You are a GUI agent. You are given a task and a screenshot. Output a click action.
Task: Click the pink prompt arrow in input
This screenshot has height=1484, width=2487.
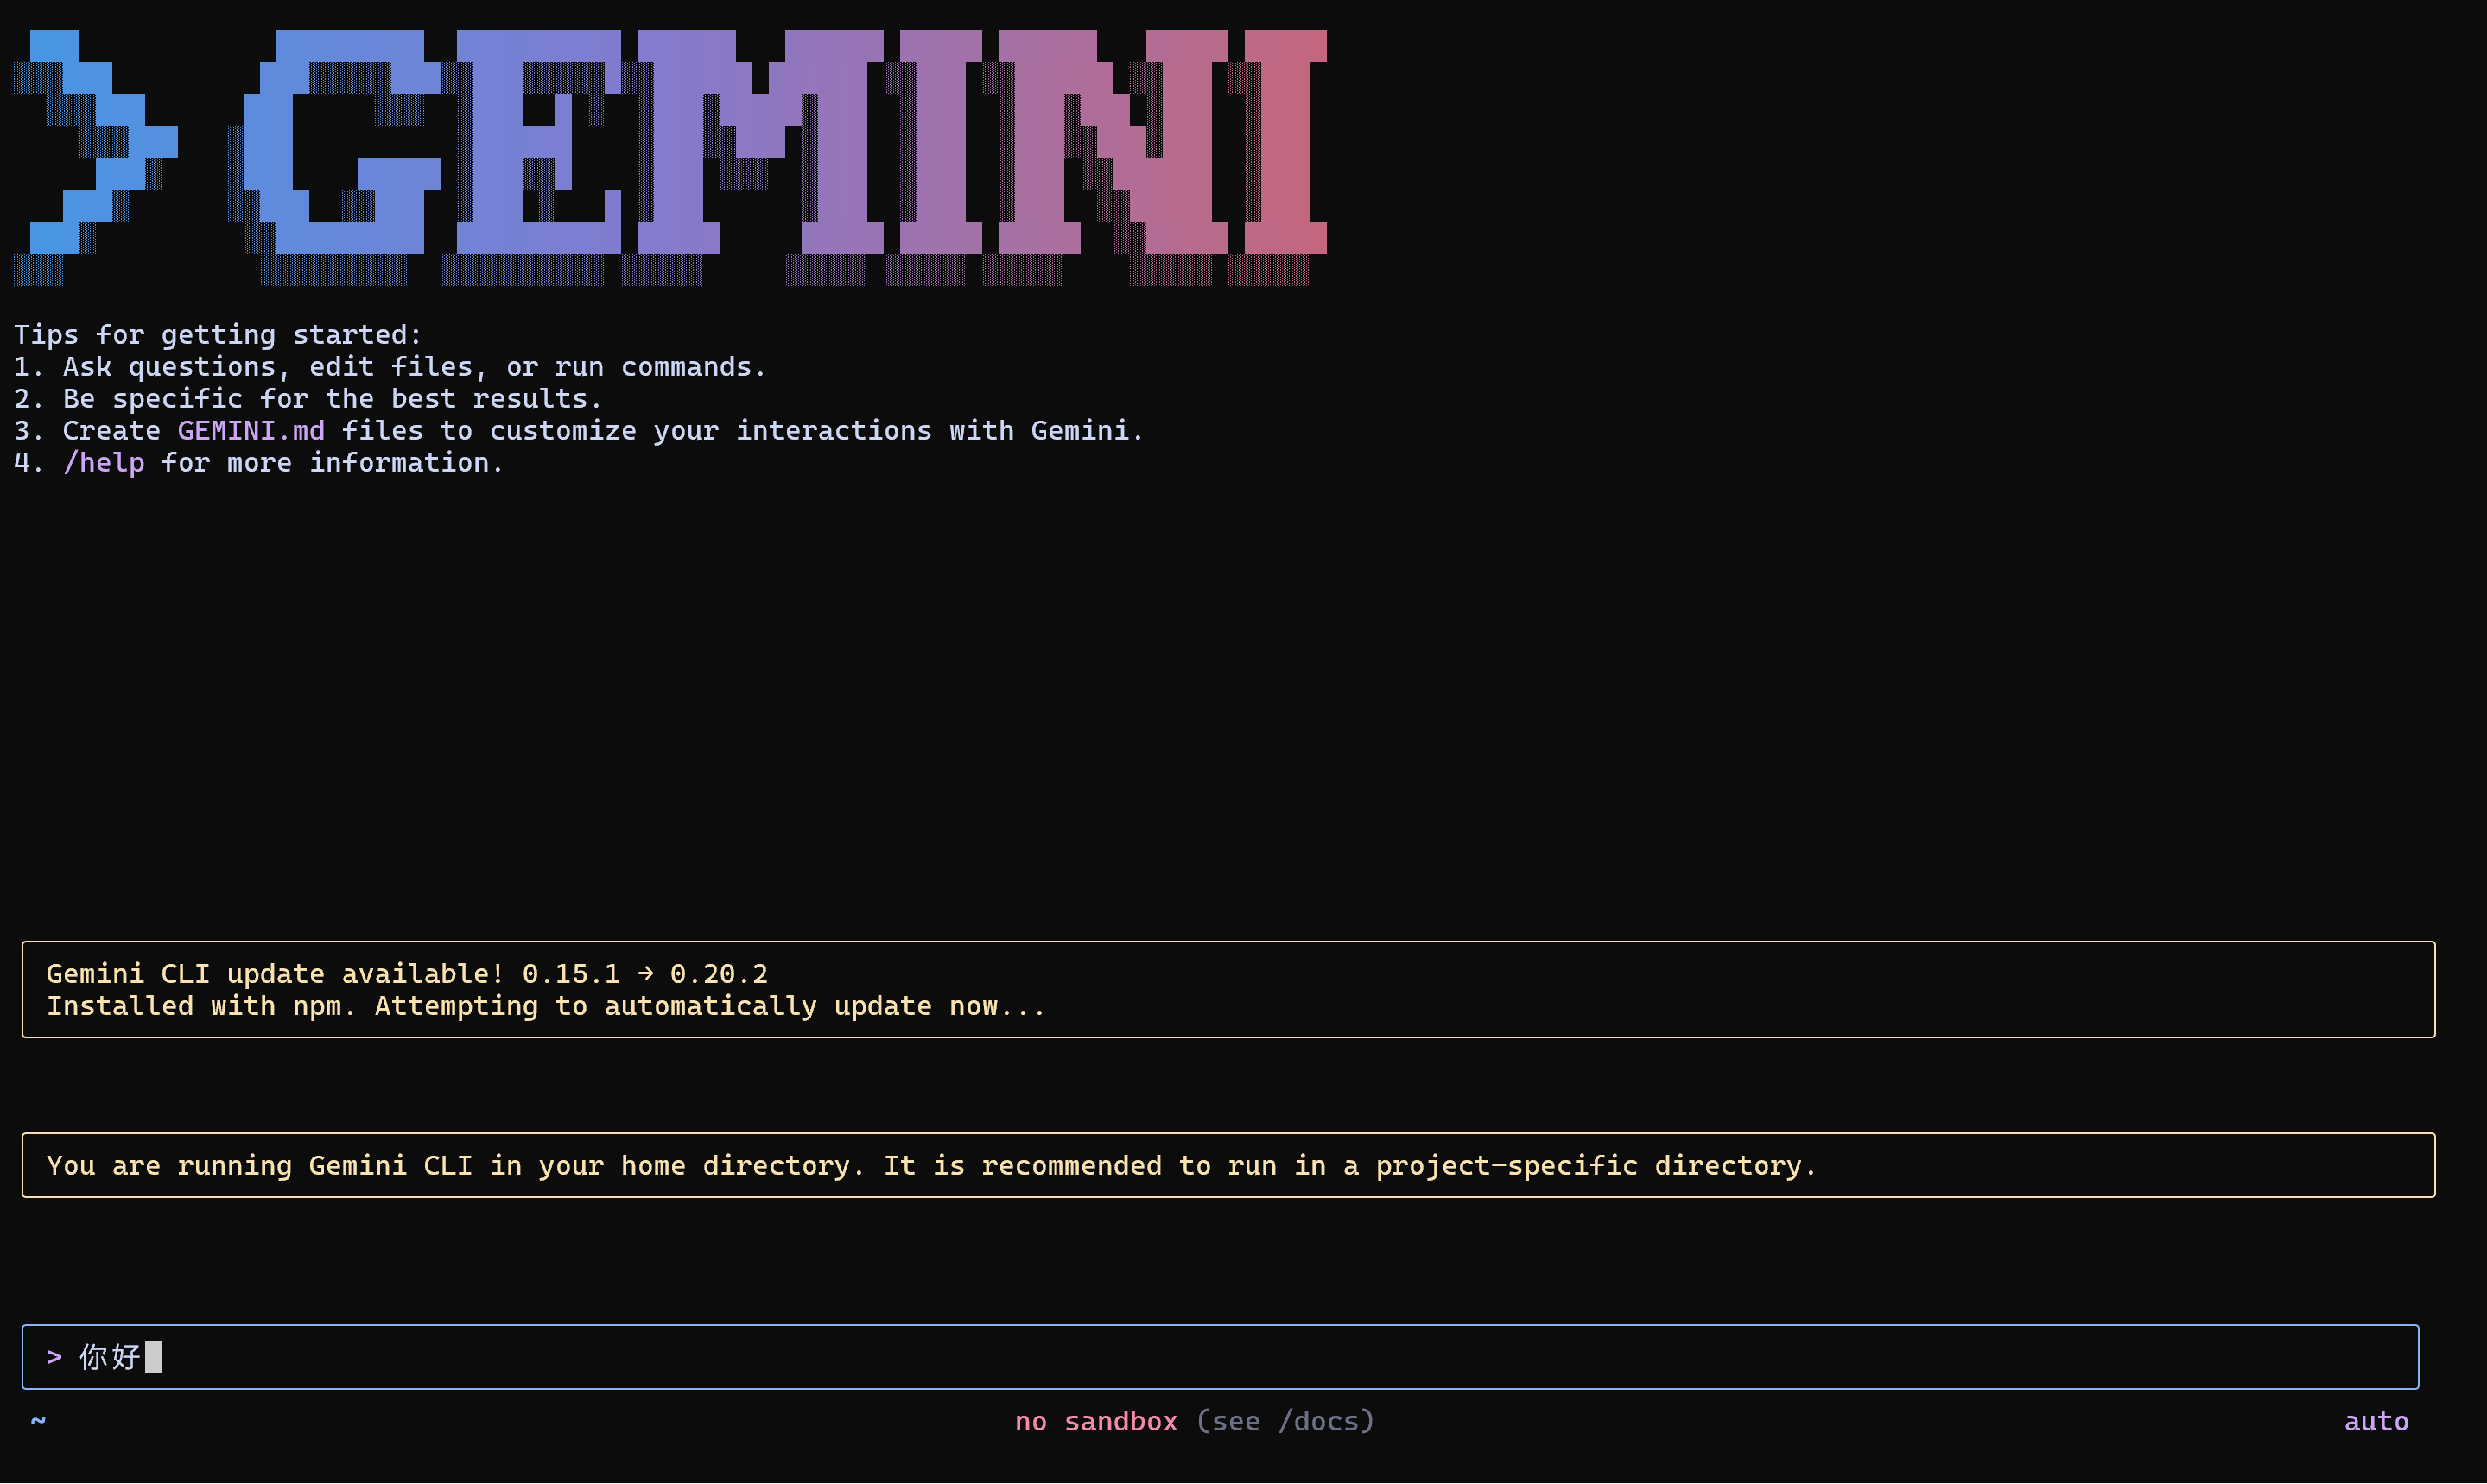pyautogui.click(x=54, y=1357)
